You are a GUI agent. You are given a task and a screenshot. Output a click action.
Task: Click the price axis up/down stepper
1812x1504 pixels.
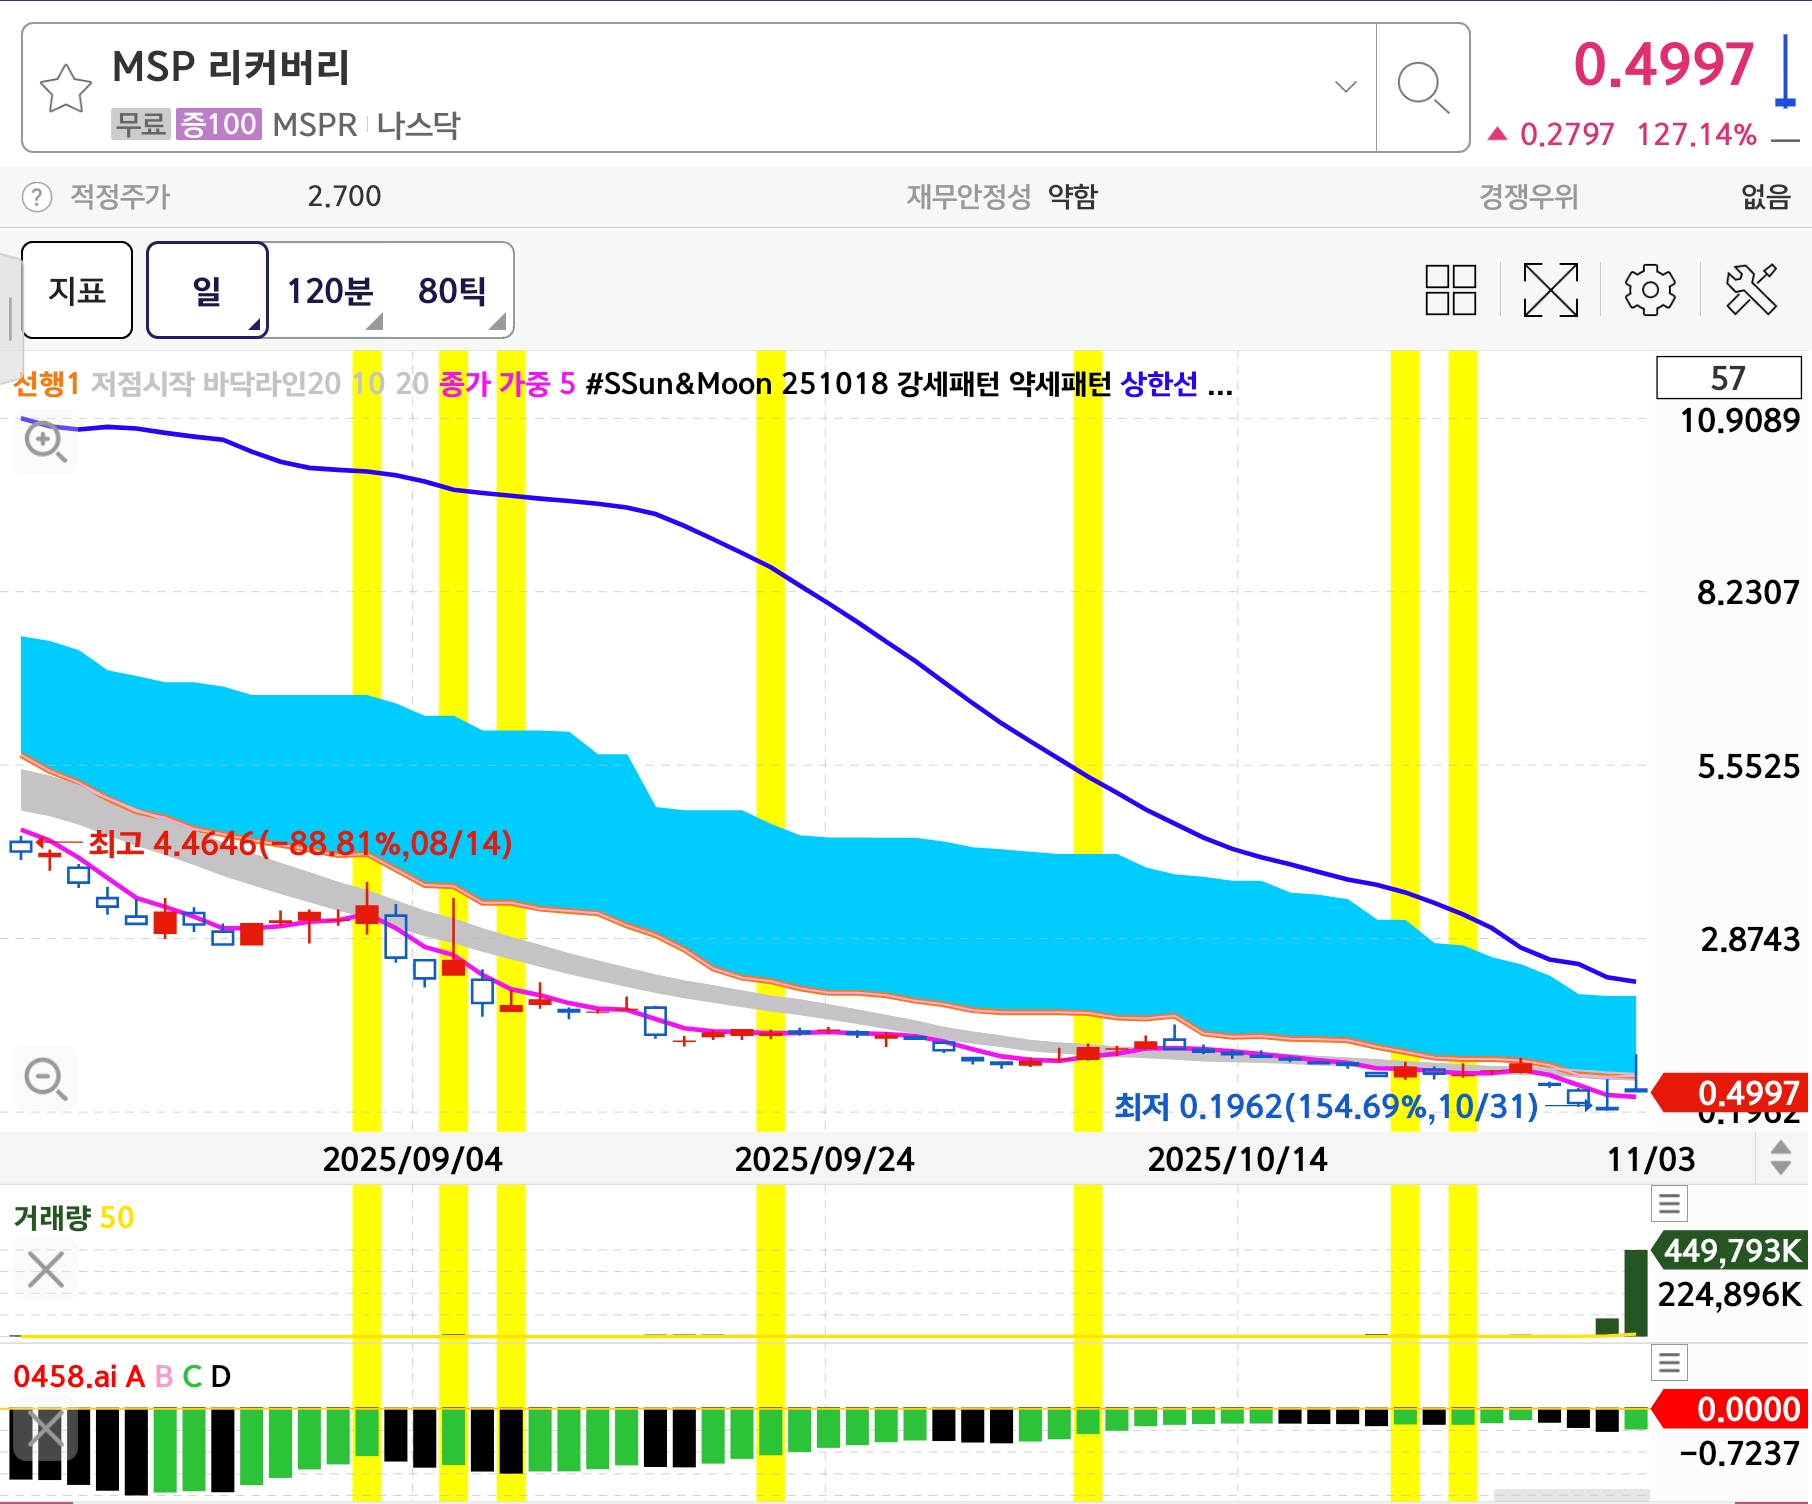click(x=1781, y=1157)
